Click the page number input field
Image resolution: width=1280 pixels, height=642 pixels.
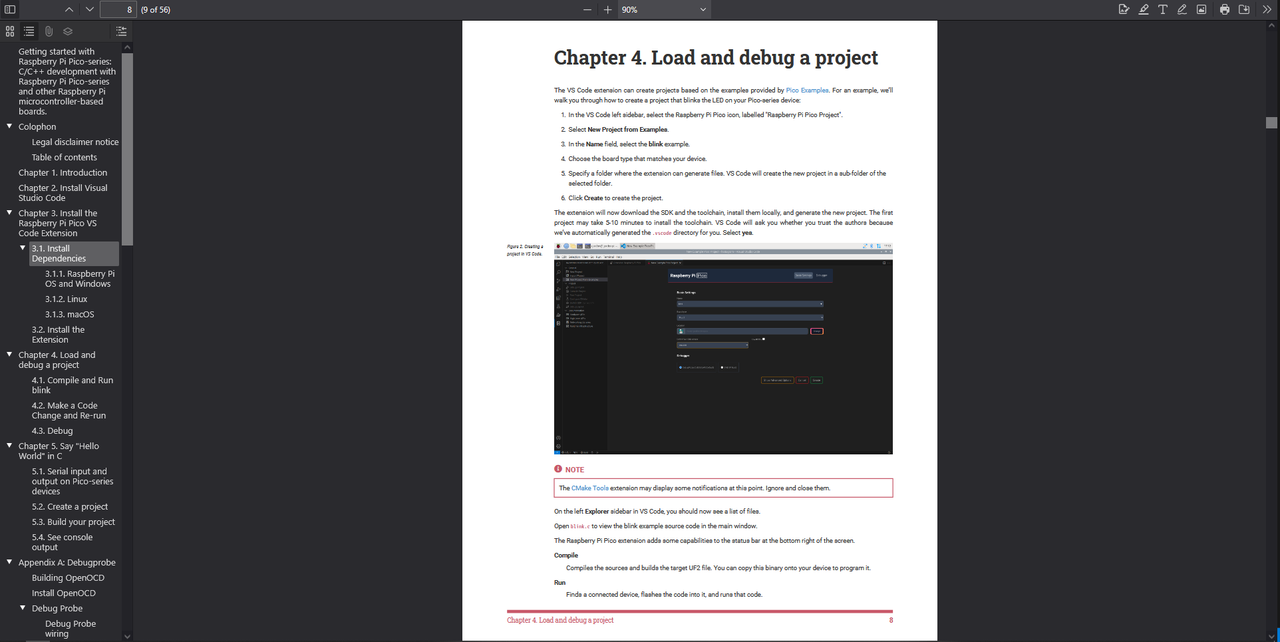(119, 9)
